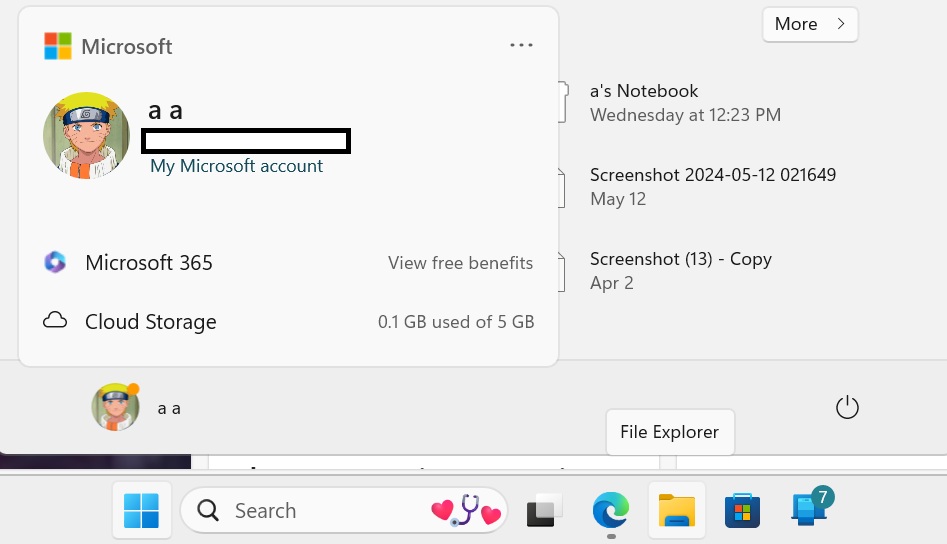Click Microsoft 365 label
Viewport: 947px width, 544px height.
pyautogui.click(x=149, y=263)
